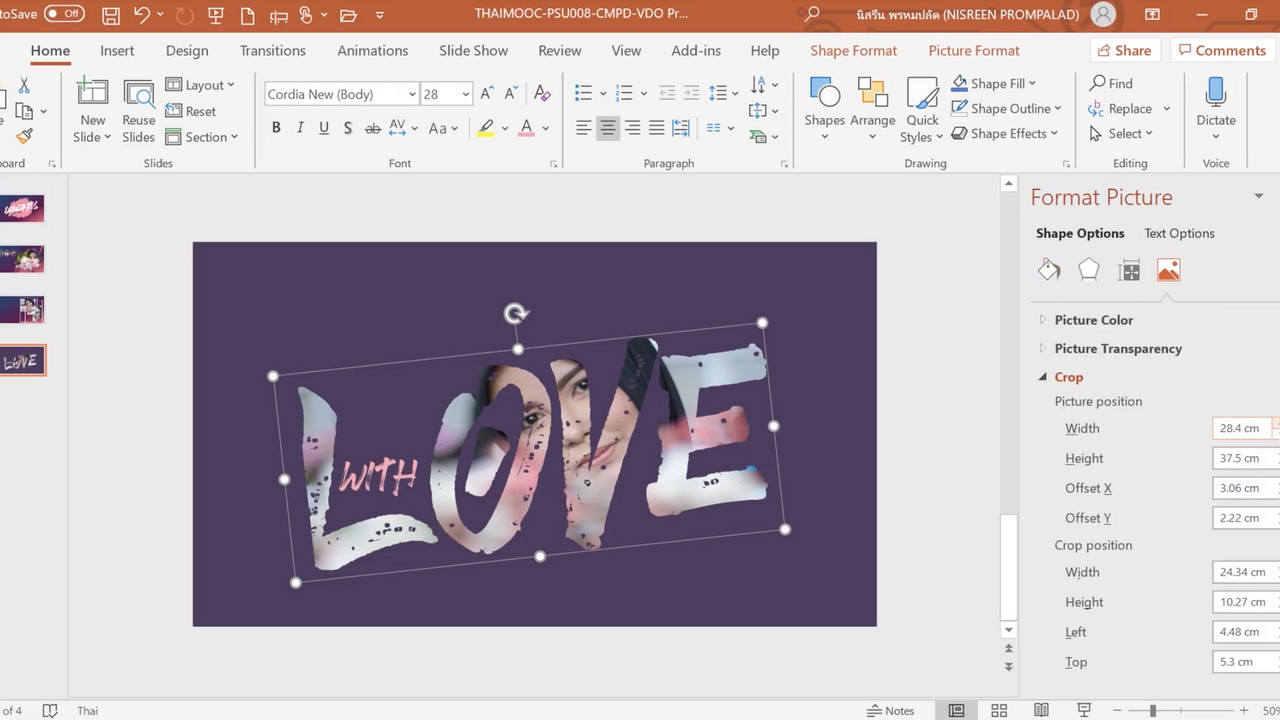Reset the slide layout

191,111
